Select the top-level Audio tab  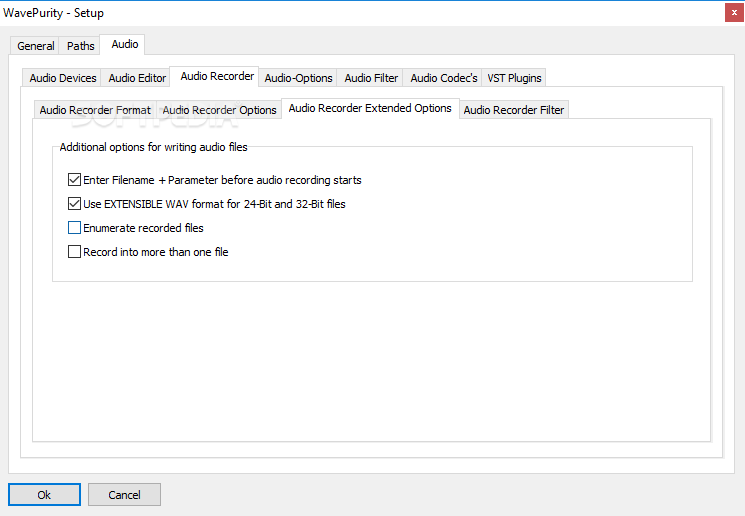(124, 45)
